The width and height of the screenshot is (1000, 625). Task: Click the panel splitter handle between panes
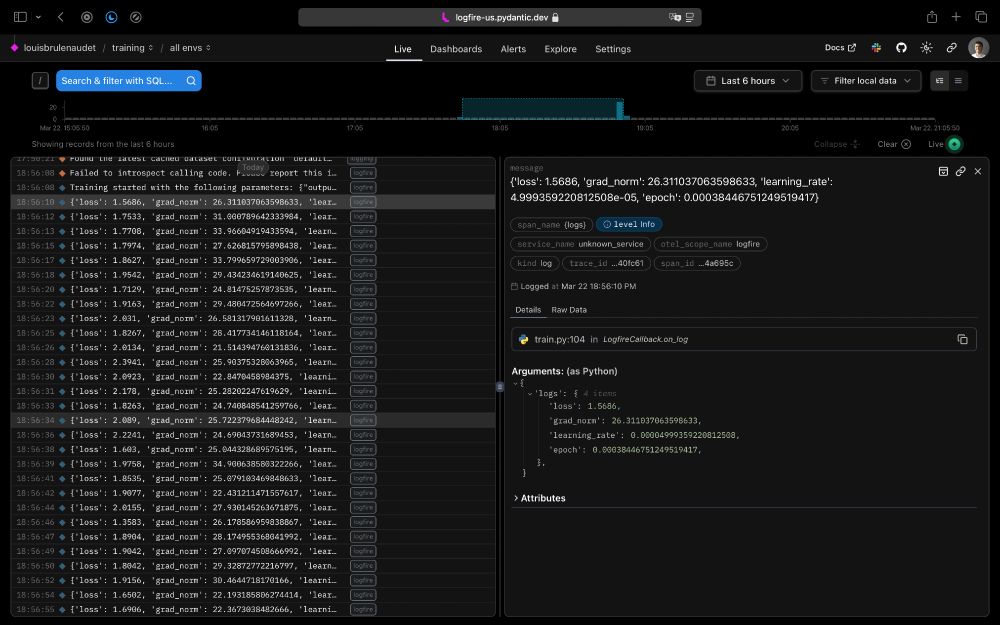500,386
